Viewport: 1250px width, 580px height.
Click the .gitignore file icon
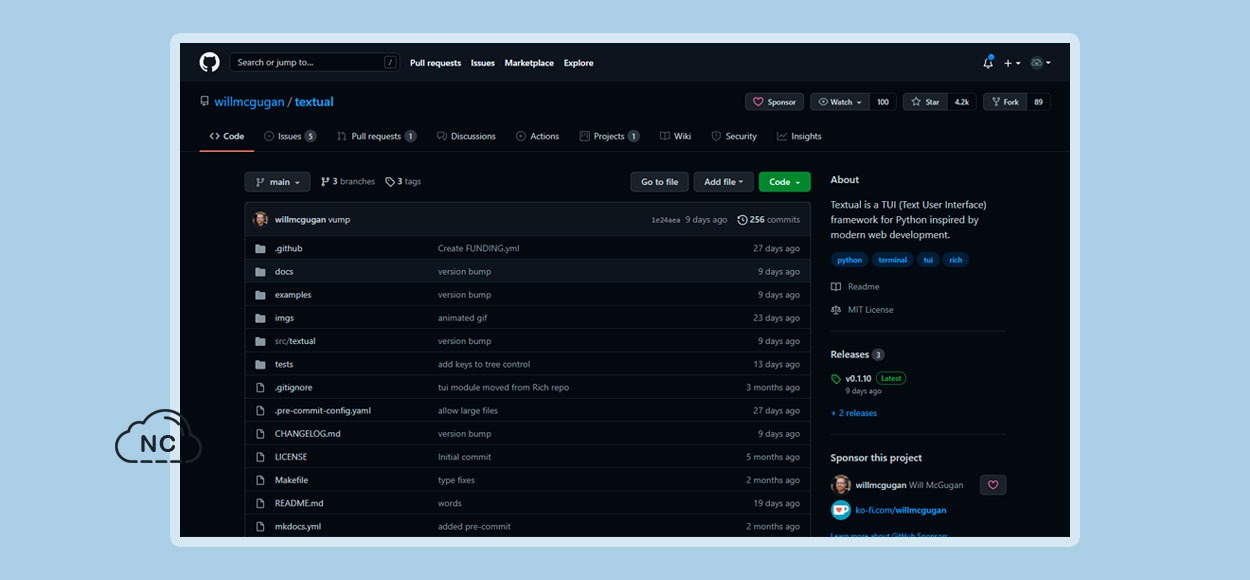tap(260, 387)
